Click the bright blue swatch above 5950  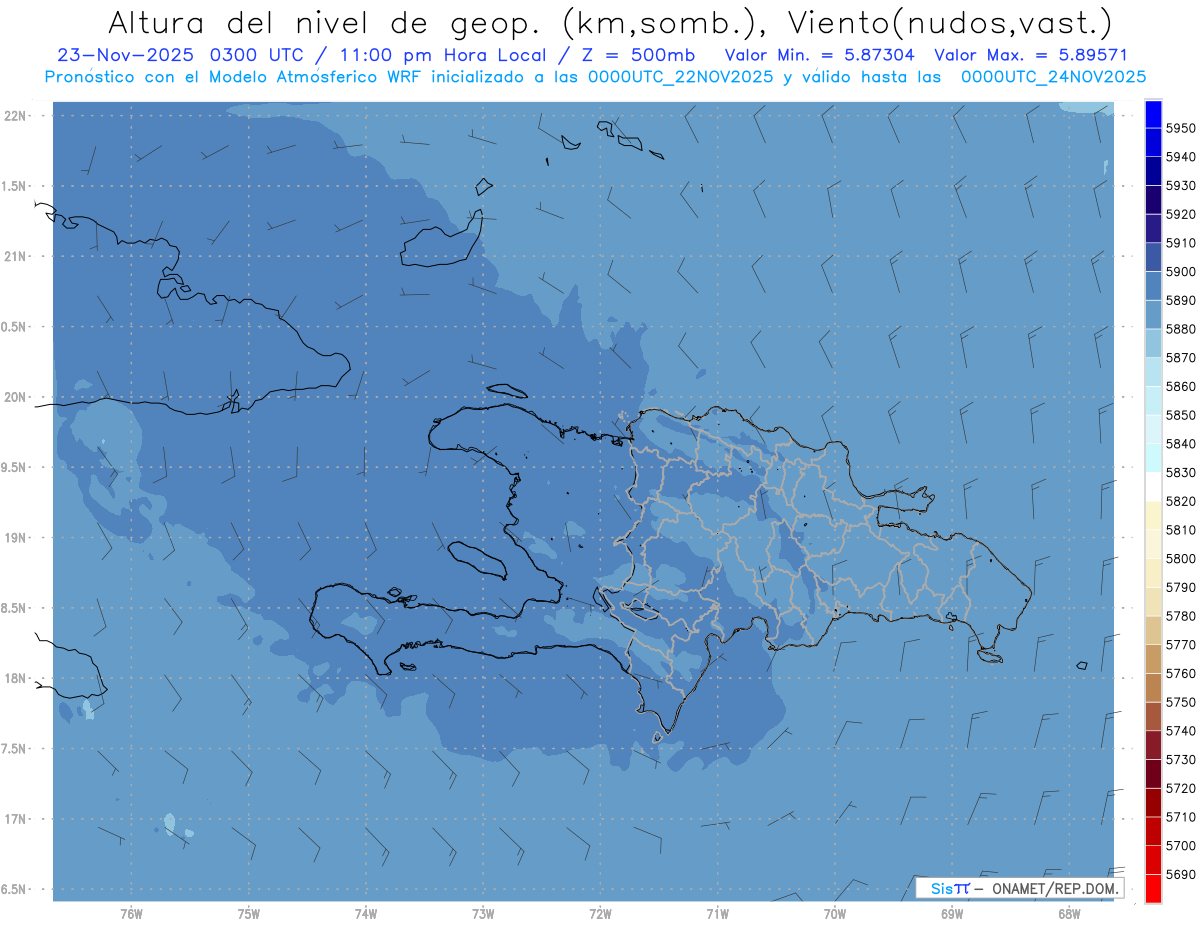1153,114
